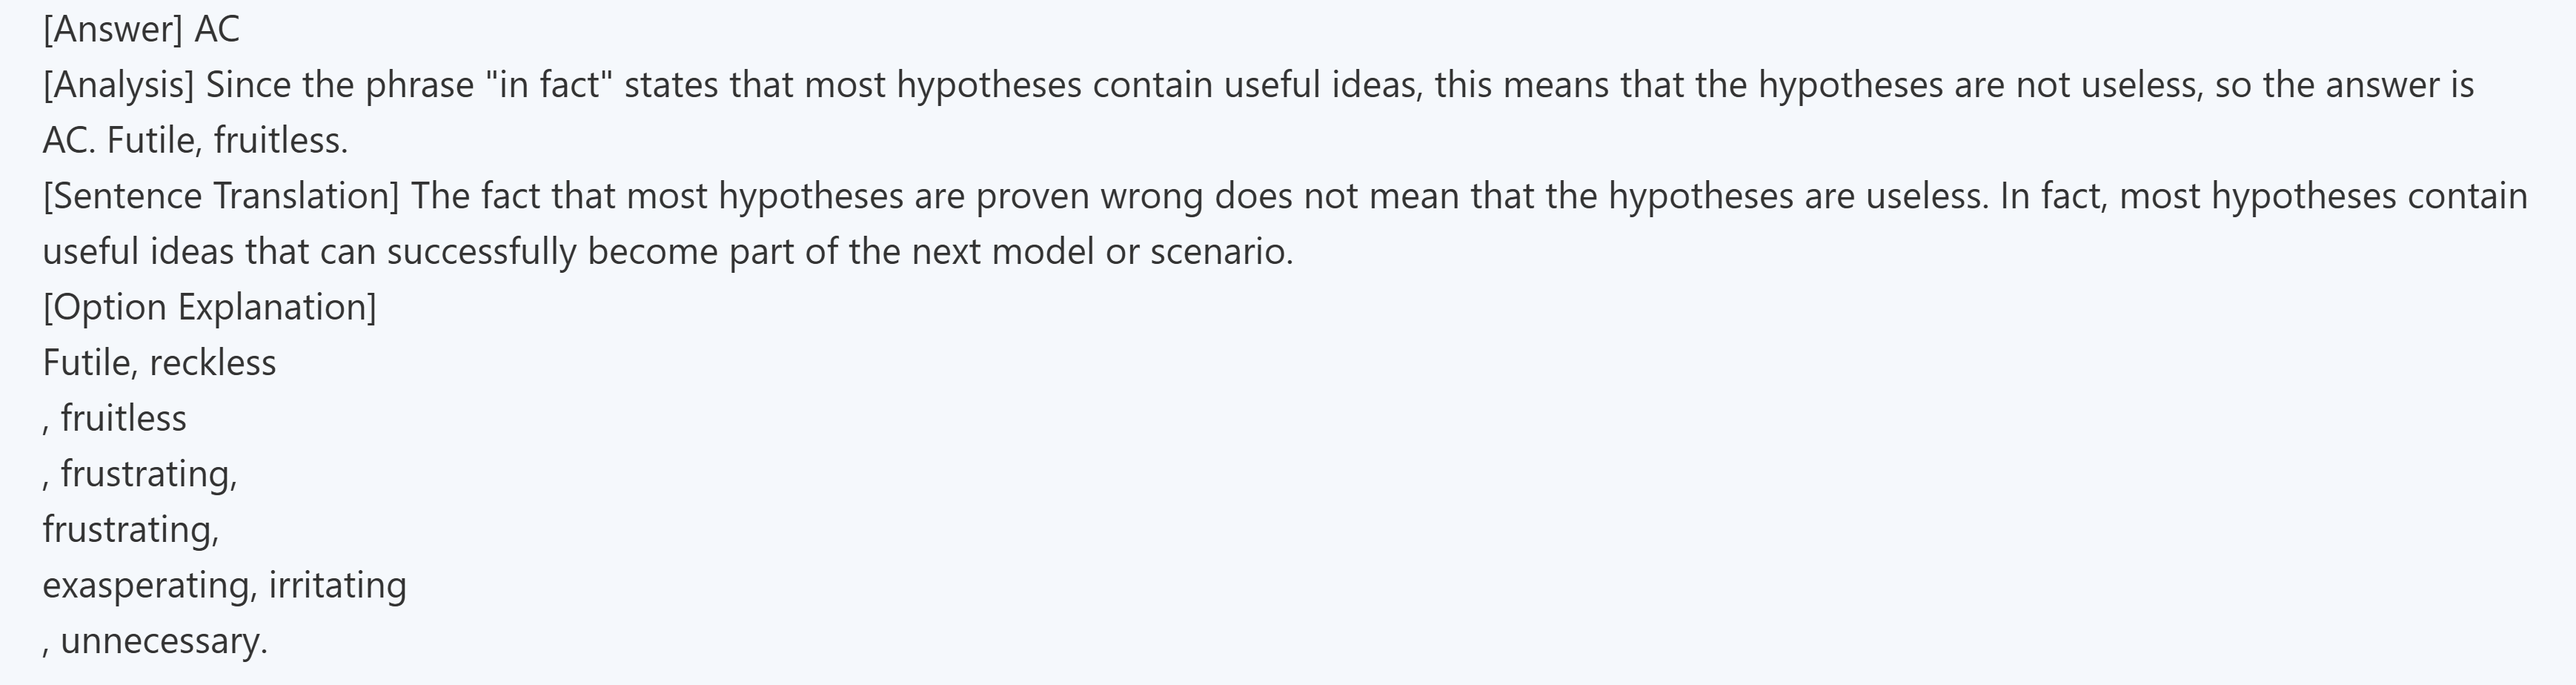Click the [Answer] label
Viewport: 2576px width, 685px height.
pyautogui.click(x=112, y=30)
